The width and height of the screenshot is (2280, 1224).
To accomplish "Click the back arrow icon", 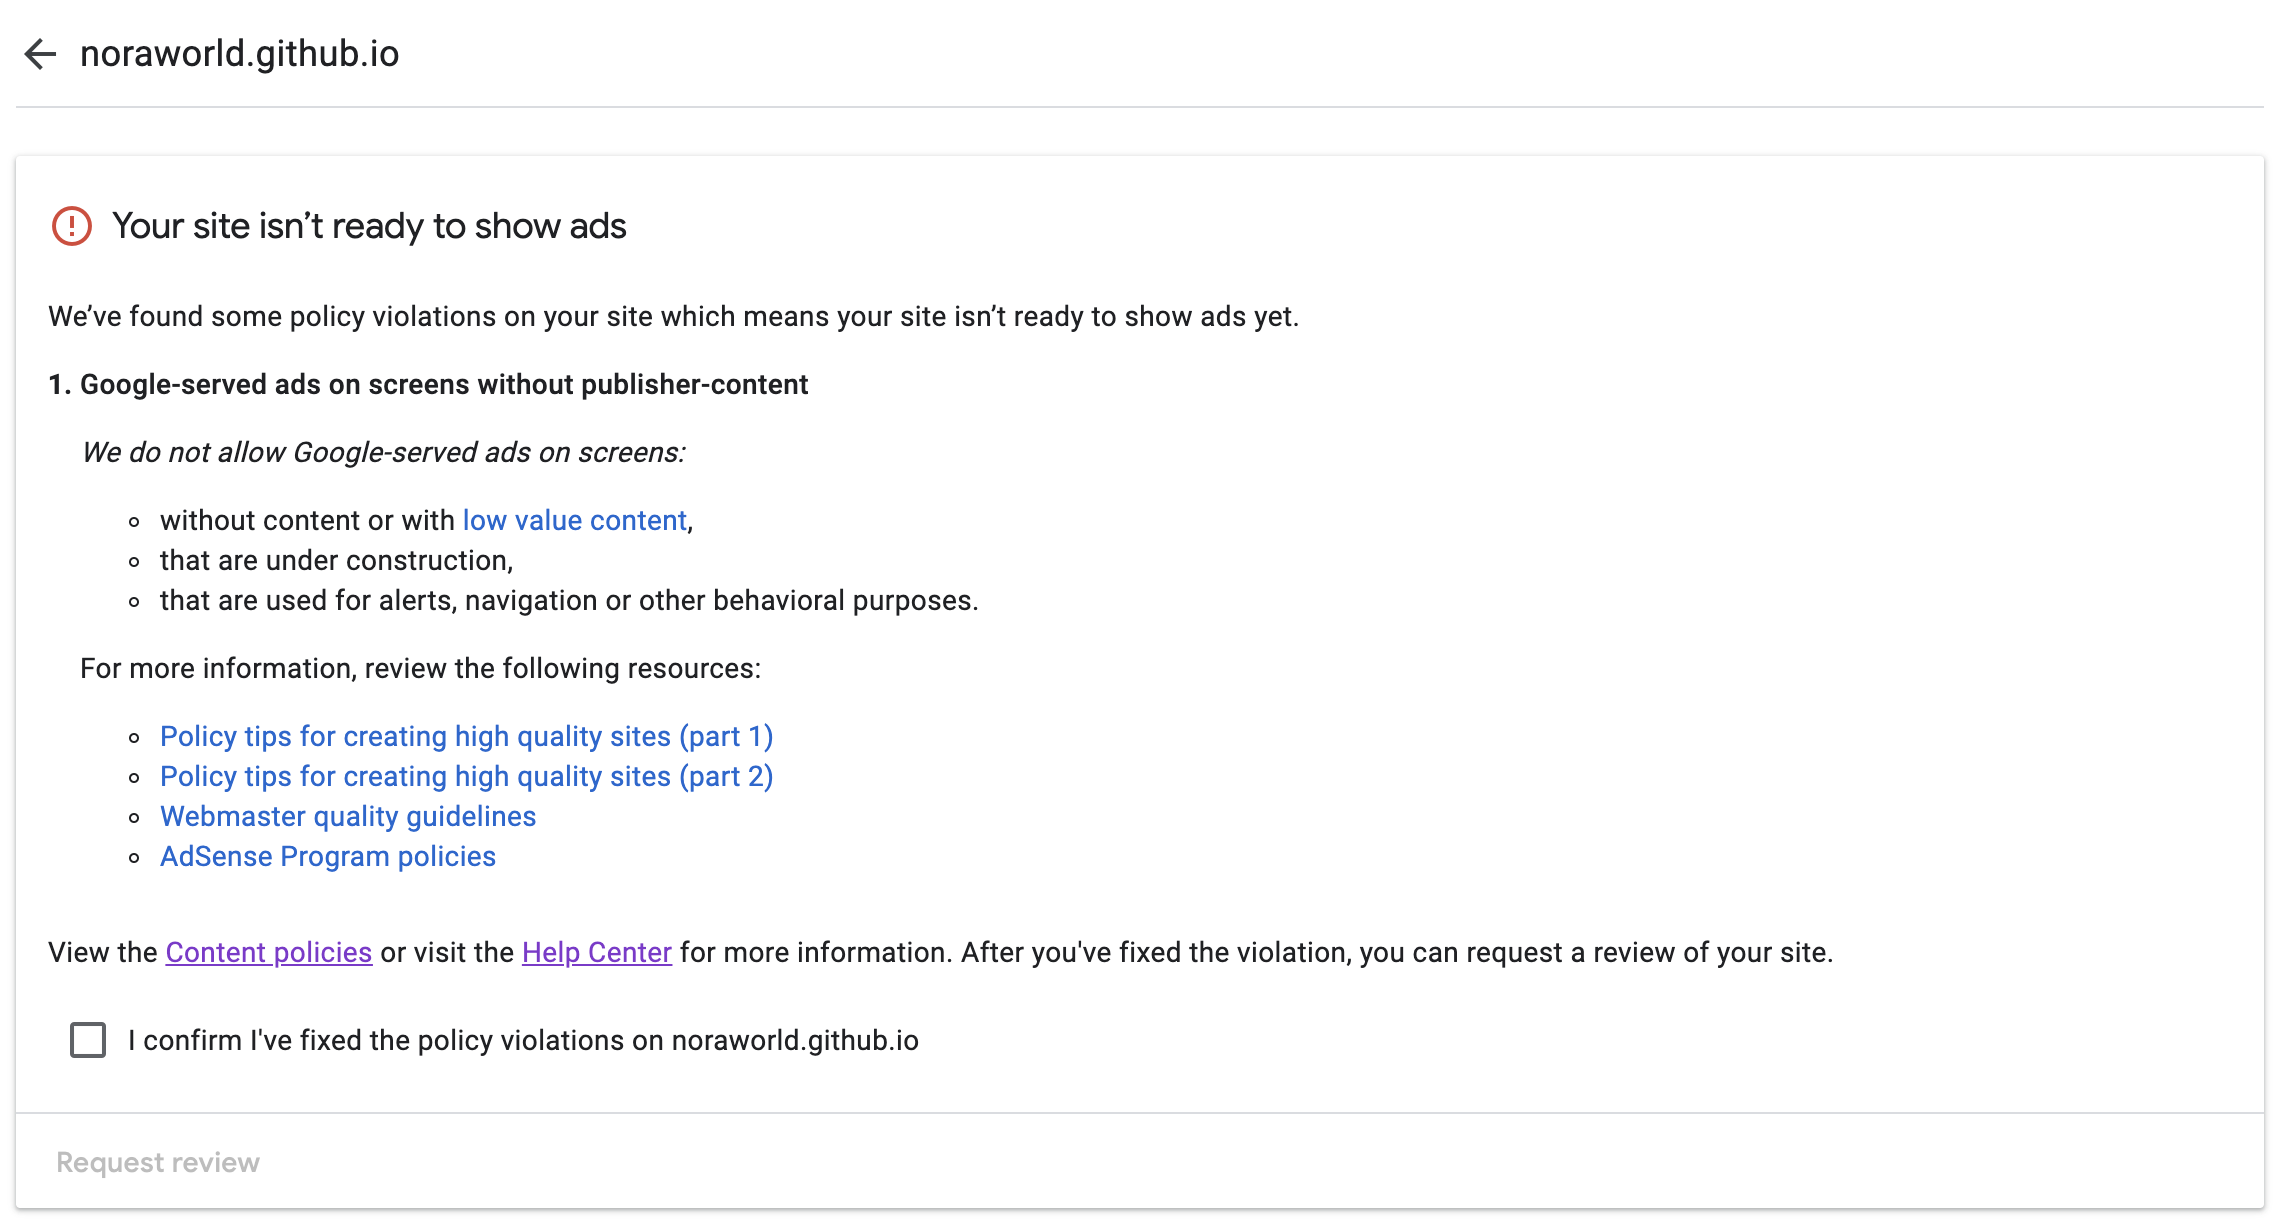I will [x=40, y=54].
